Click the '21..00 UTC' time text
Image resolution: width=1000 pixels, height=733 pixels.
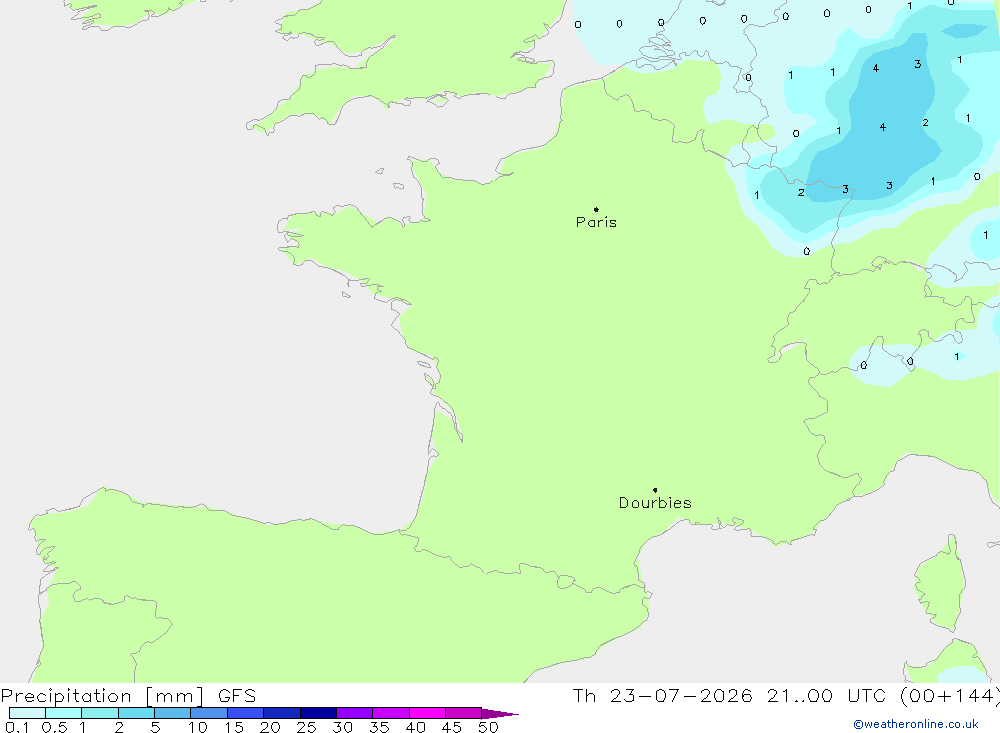point(828,695)
